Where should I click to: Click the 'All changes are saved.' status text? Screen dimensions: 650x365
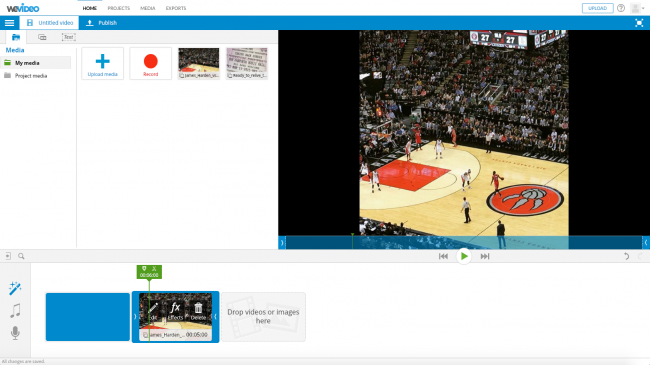pyautogui.click(x=23, y=362)
